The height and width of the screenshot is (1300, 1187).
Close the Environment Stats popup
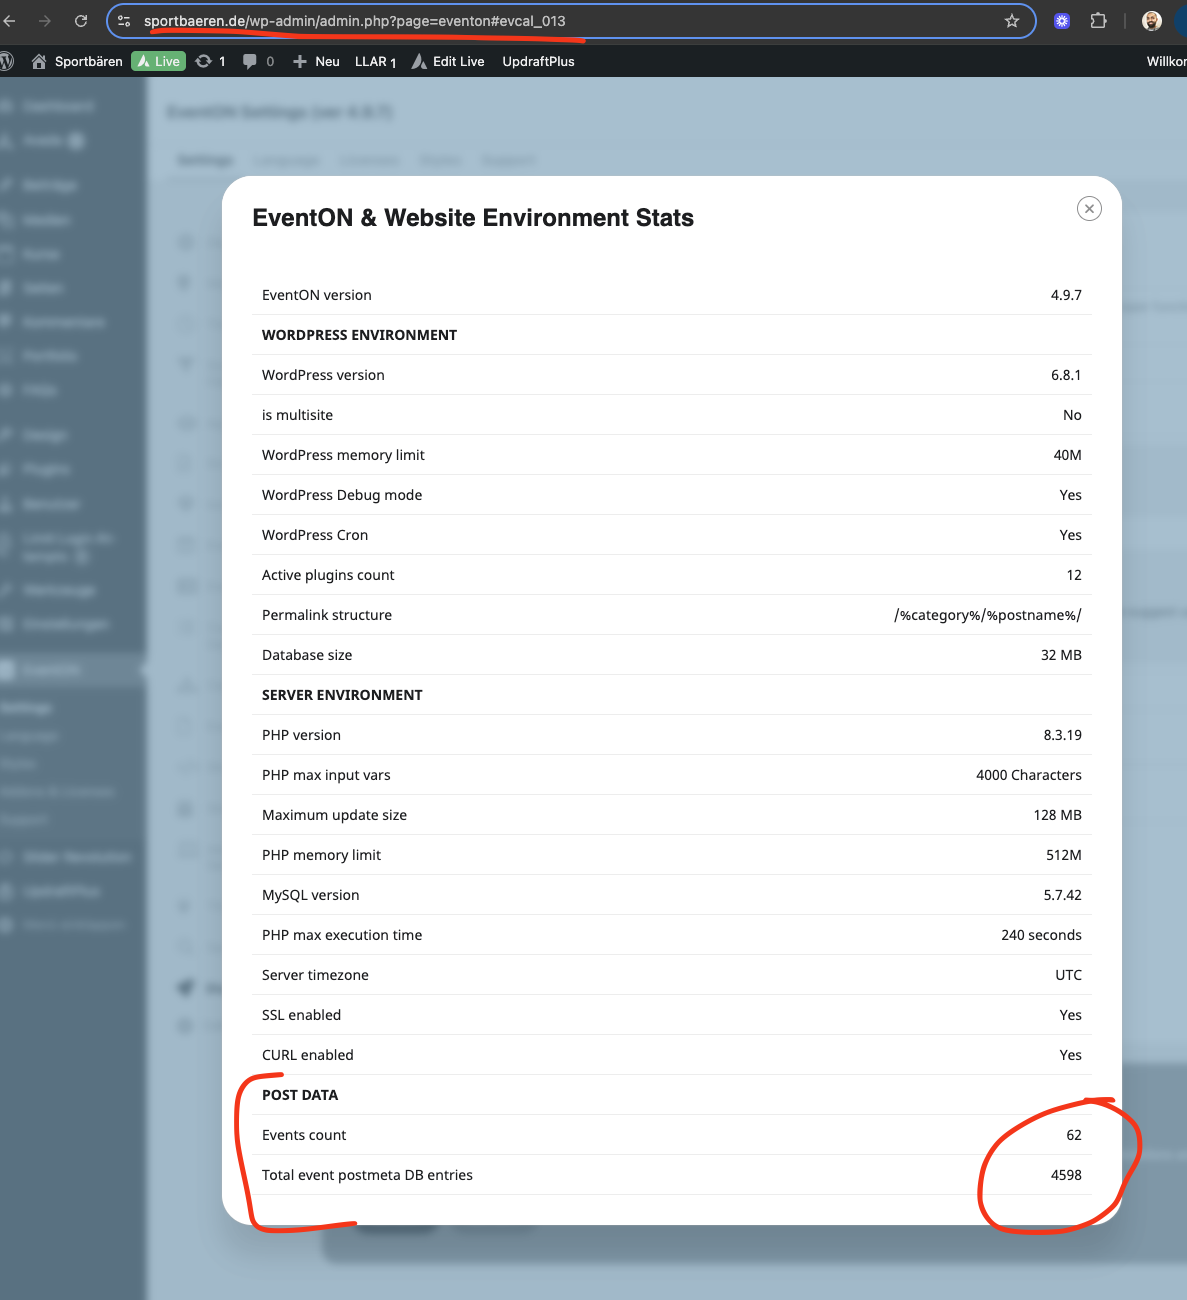click(1089, 208)
